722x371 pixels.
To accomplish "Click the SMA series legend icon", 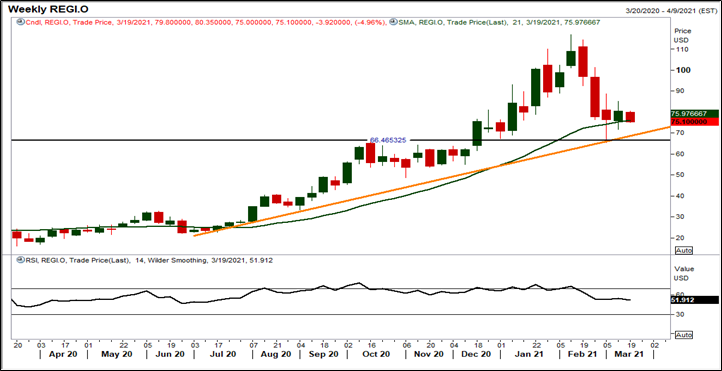I will (392, 22).
